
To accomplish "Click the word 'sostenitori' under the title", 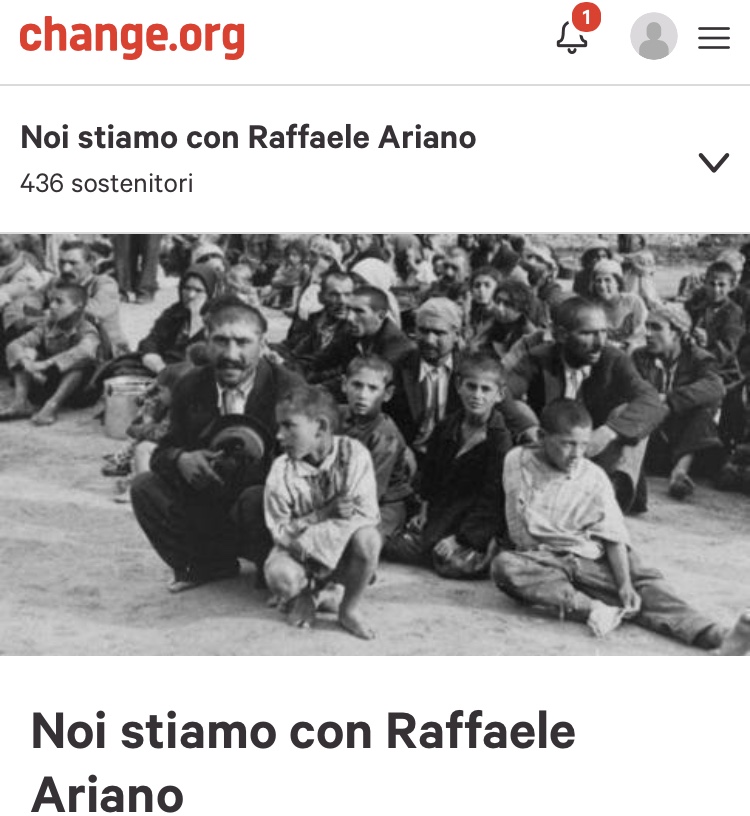I will click(132, 184).
